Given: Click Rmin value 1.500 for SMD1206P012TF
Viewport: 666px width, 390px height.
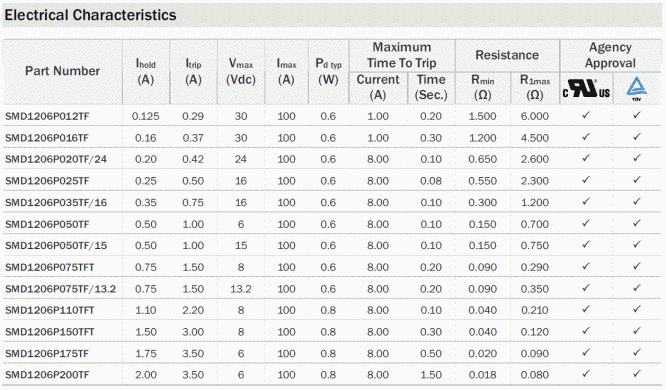Looking at the screenshot, I should [483, 116].
